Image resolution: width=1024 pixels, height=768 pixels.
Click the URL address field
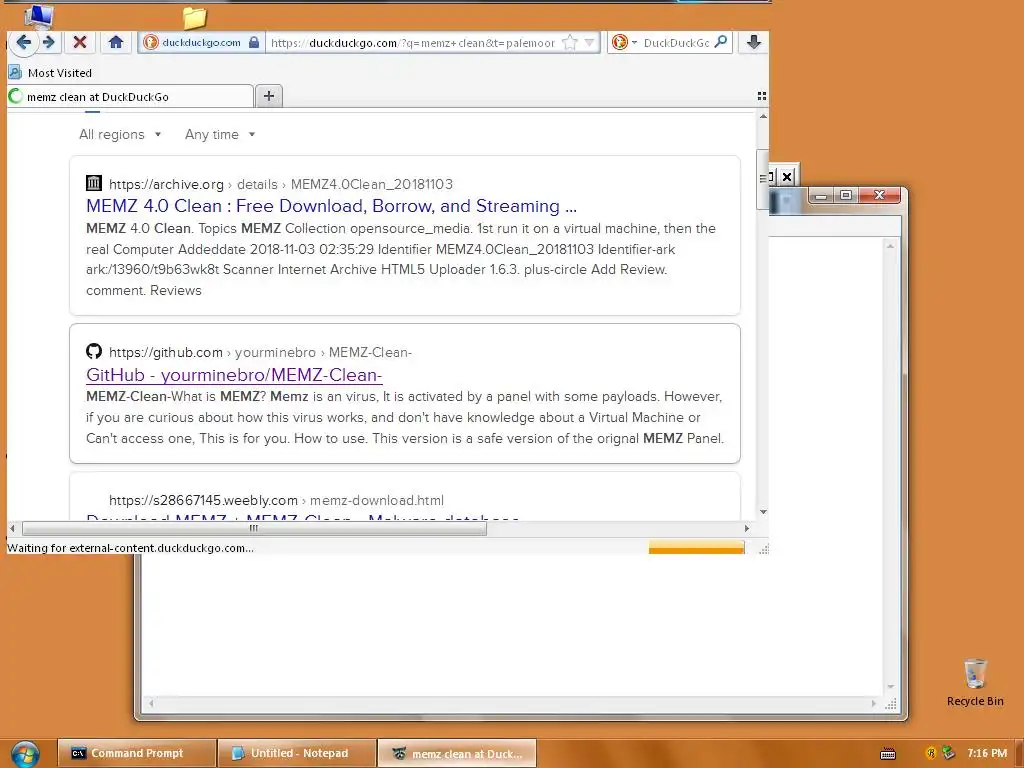tap(413, 43)
